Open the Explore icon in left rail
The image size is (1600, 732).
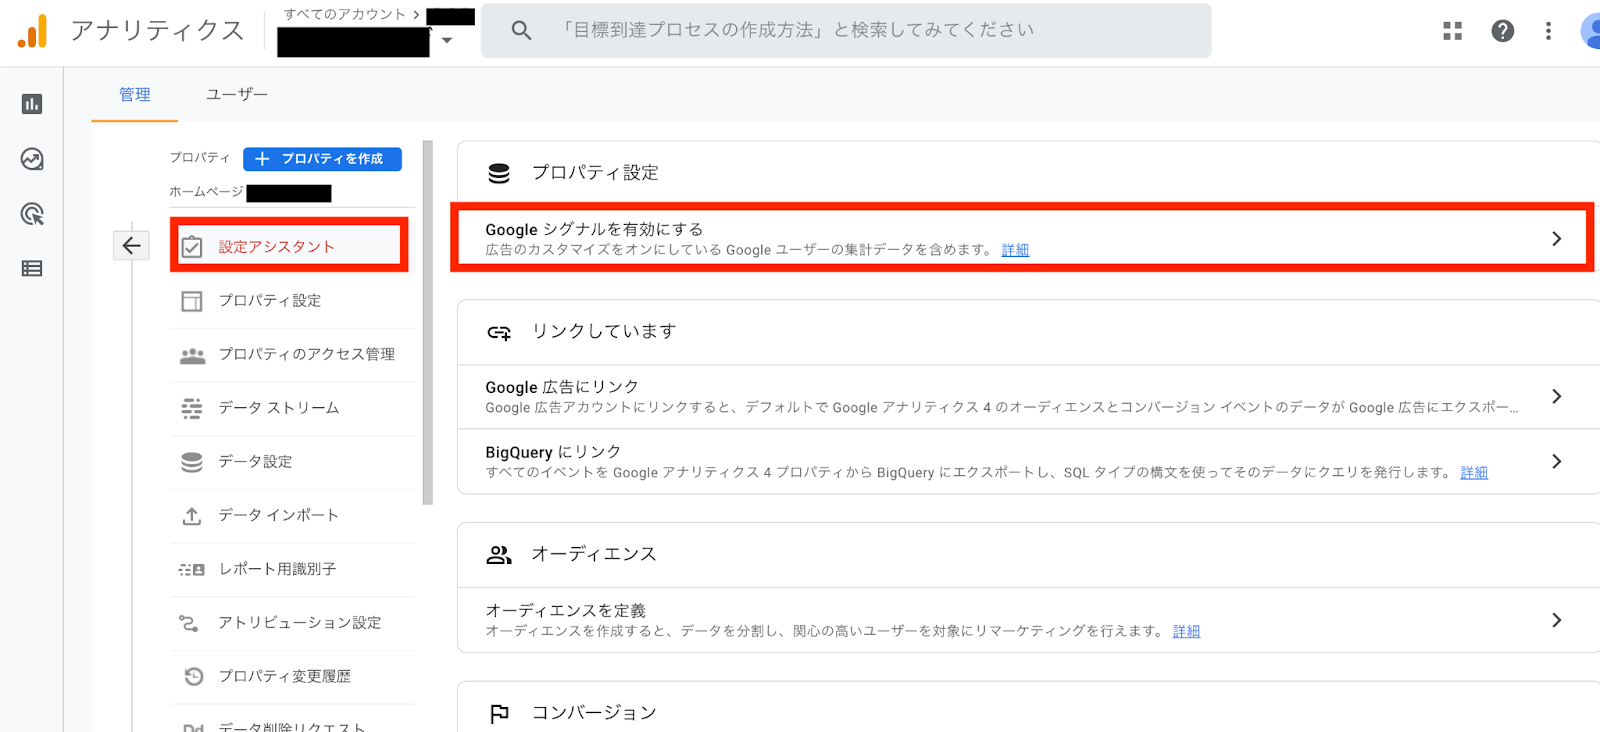click(x=32, y=159)
